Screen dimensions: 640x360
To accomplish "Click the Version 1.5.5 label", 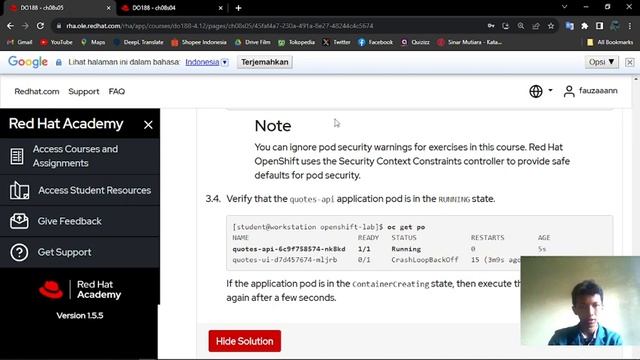I will click(x=80, y=316).
